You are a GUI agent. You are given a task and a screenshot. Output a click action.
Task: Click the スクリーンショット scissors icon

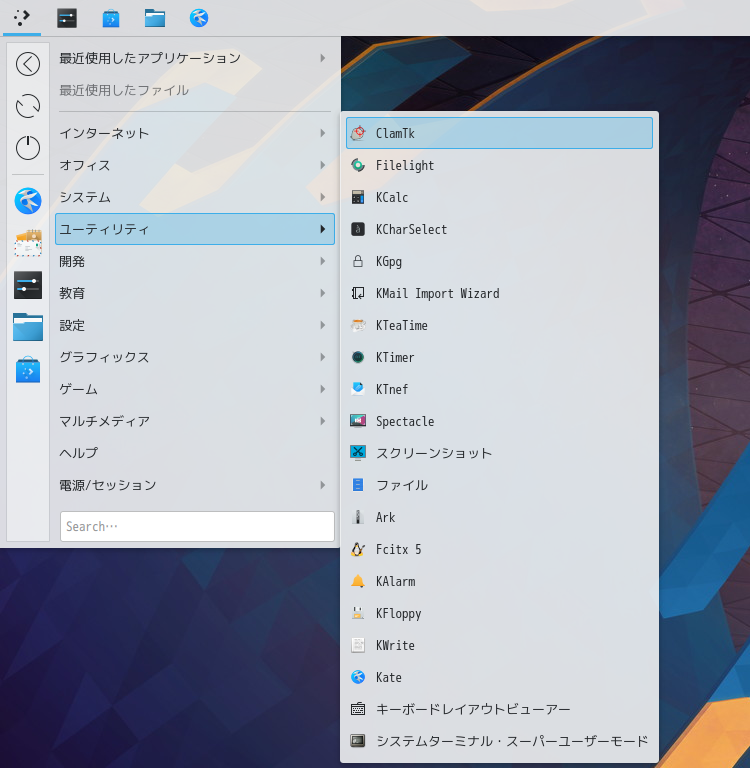tap(358, 454)
